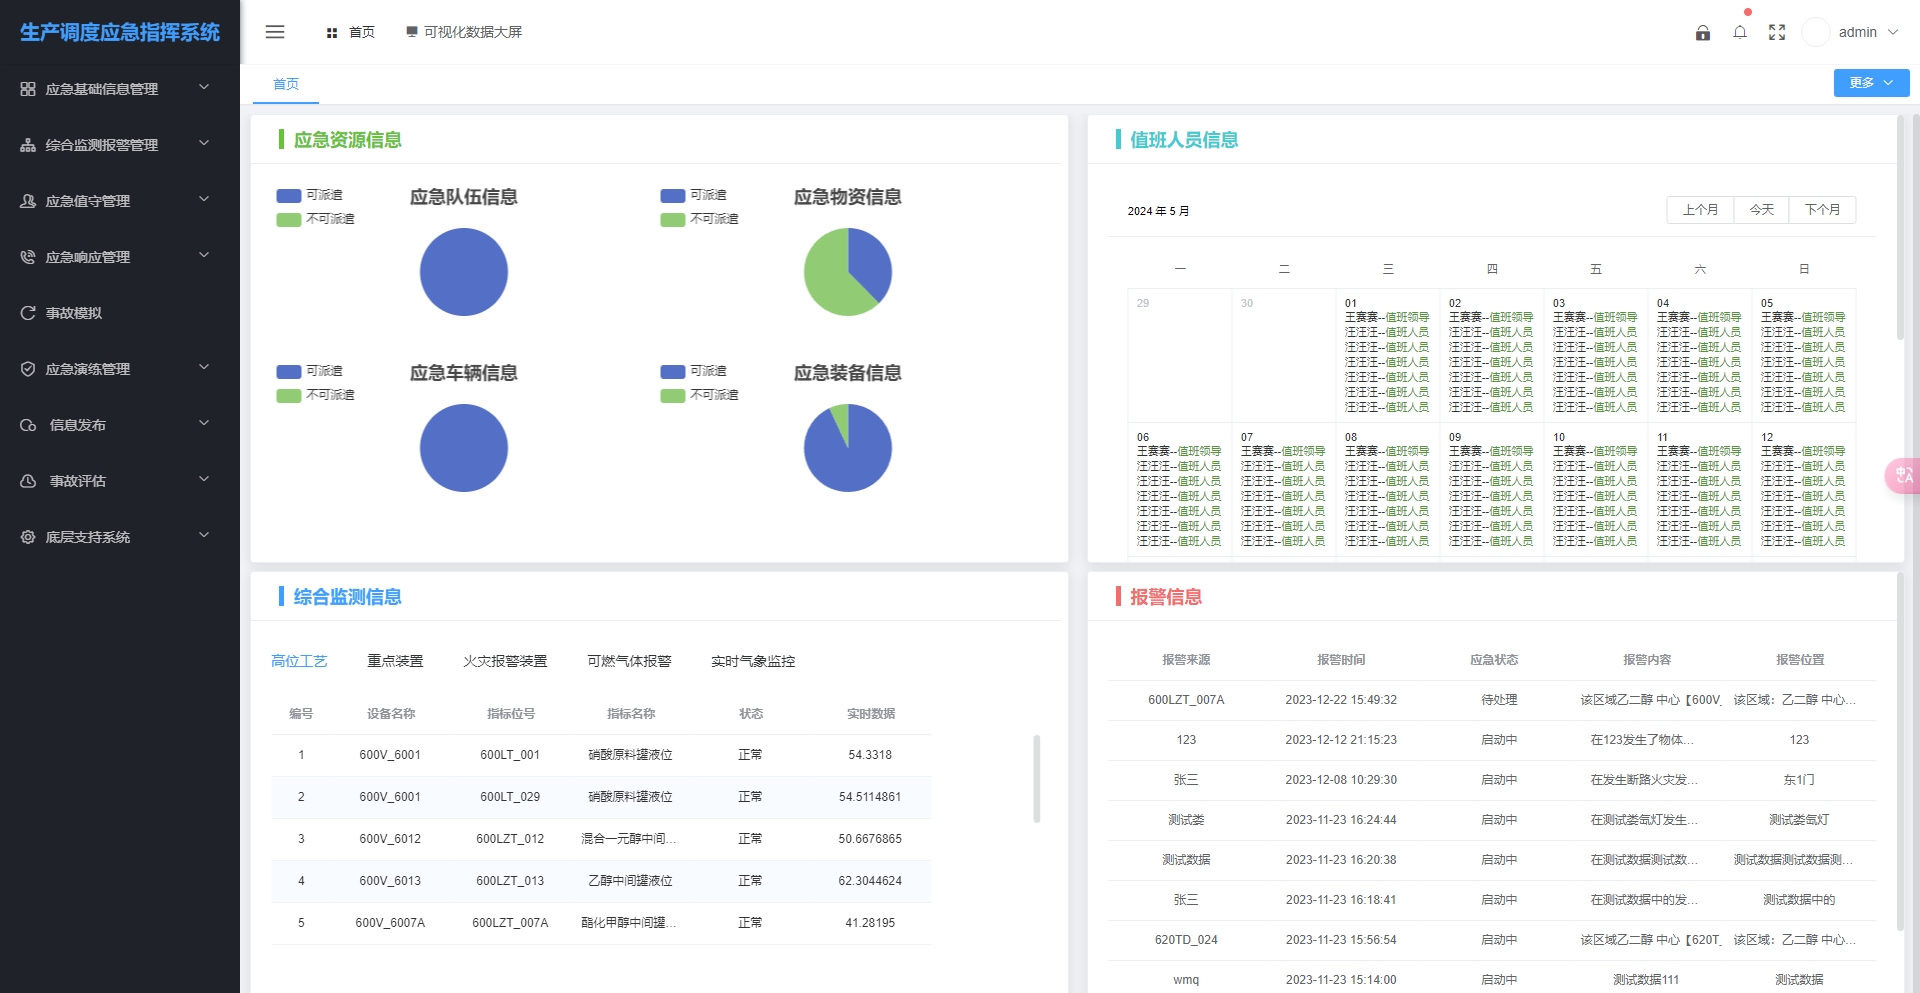Switch to 实时气象监控 tab

[x=753, y=661]
